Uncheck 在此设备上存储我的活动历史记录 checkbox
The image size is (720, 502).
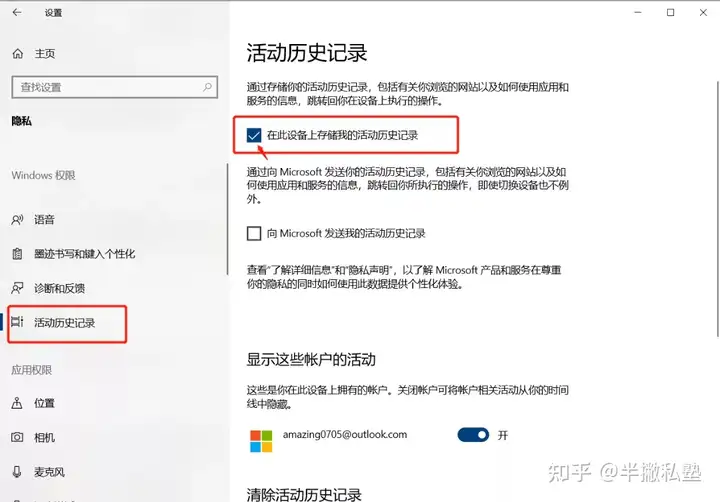pos(254,135)
